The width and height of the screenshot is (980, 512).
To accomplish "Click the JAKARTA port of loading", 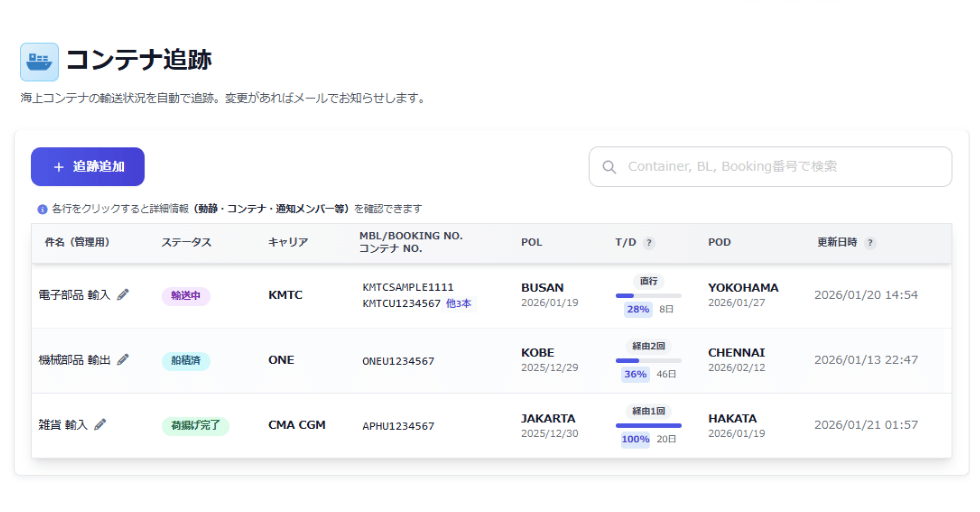I will tap(548, 418).
